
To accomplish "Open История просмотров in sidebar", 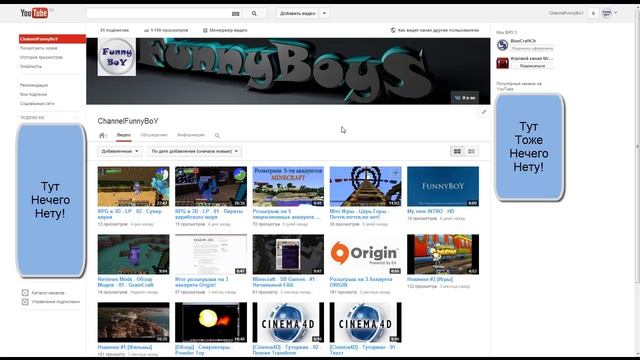I will 41,58.
